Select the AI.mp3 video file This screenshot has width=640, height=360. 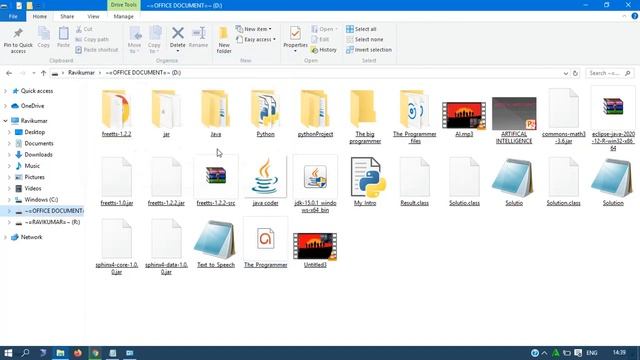pos(464,118)
